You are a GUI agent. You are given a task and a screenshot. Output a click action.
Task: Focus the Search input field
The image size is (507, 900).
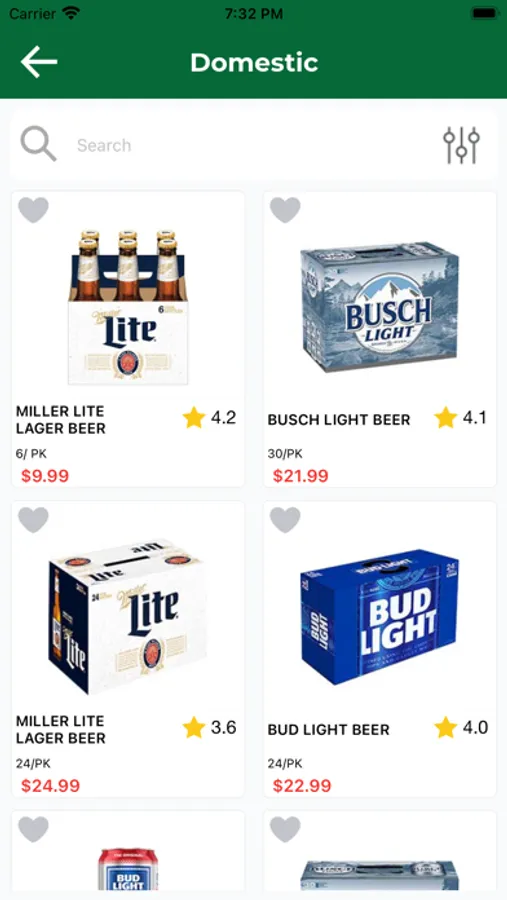point(253,145)
